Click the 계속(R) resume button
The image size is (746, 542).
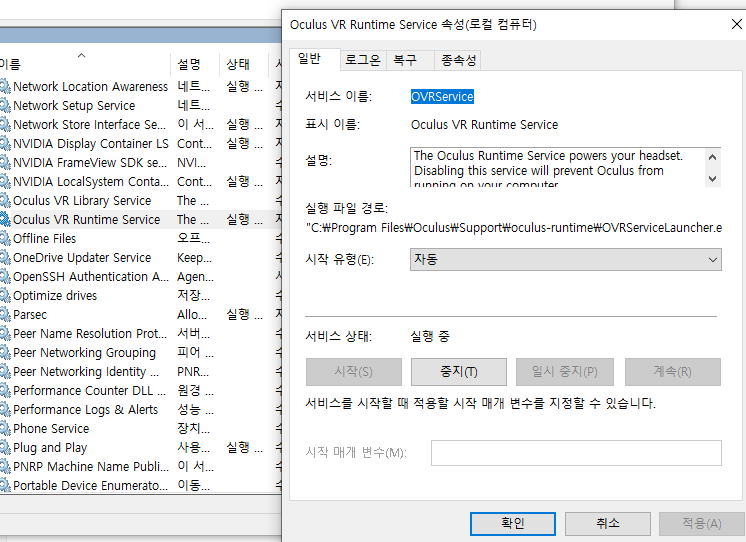click(x=673, y=372)
